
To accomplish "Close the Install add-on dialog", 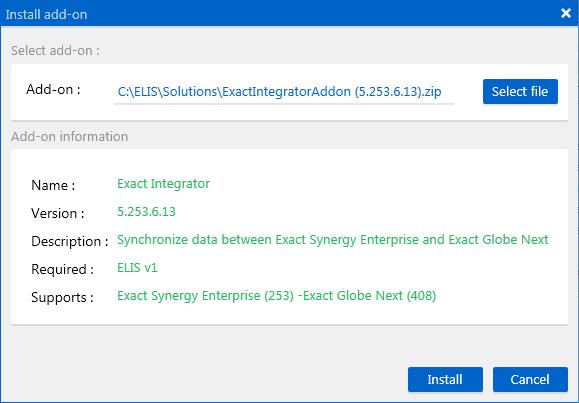I will pyautogui.click(x=566, y=13).
